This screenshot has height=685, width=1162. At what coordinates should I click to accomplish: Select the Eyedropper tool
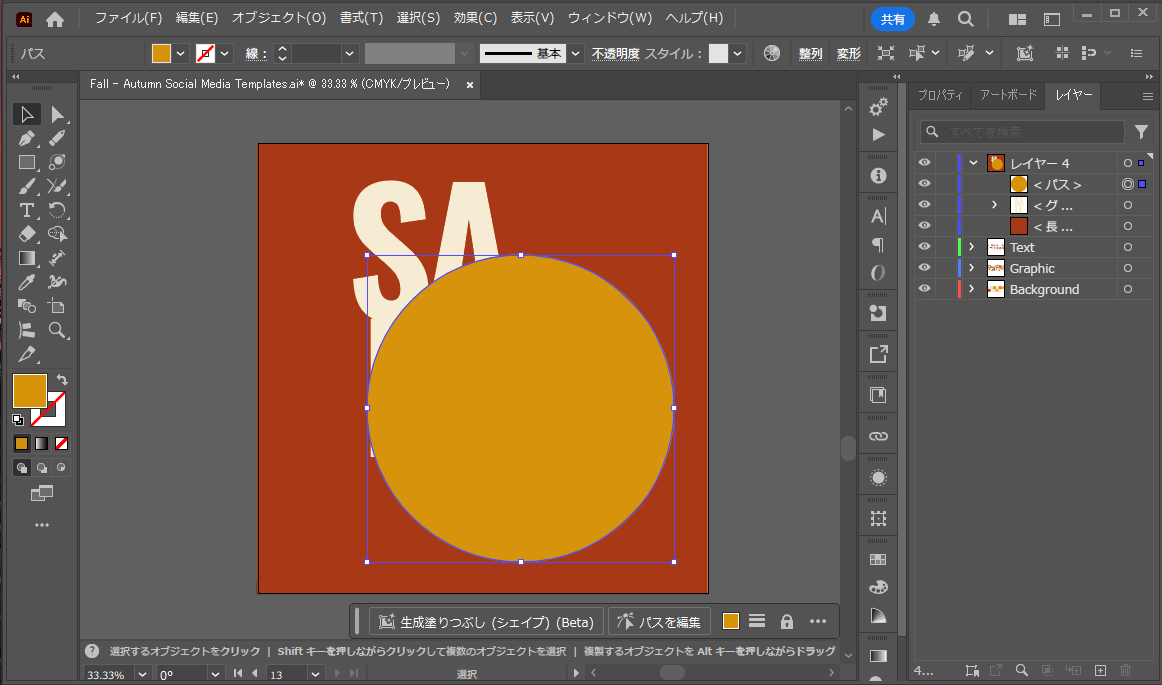pos(27,282)
